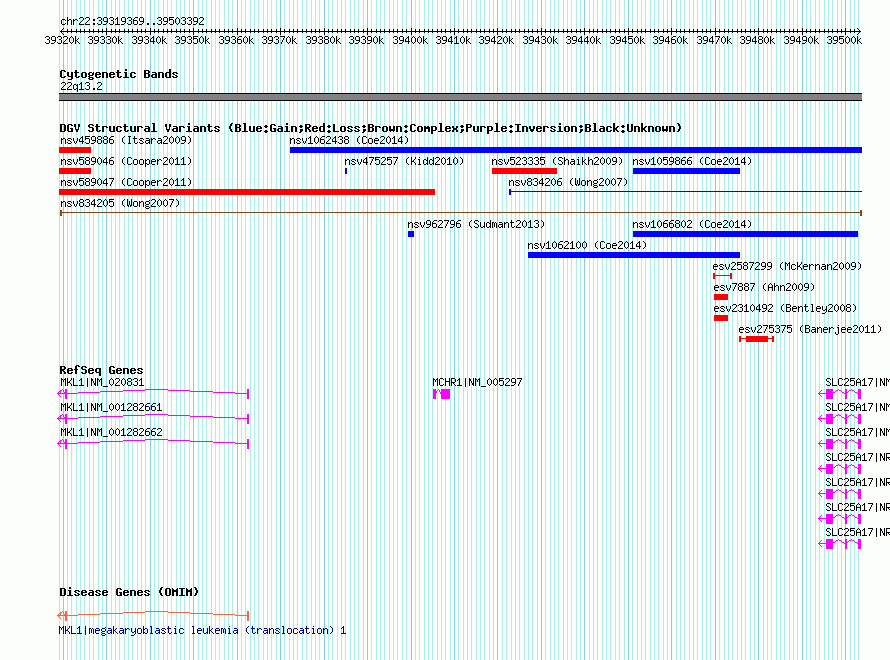This screenshot has width=890, height=660.
Task: Open nsv962796 (Sudmant2013) label
Action: point(476,224)
